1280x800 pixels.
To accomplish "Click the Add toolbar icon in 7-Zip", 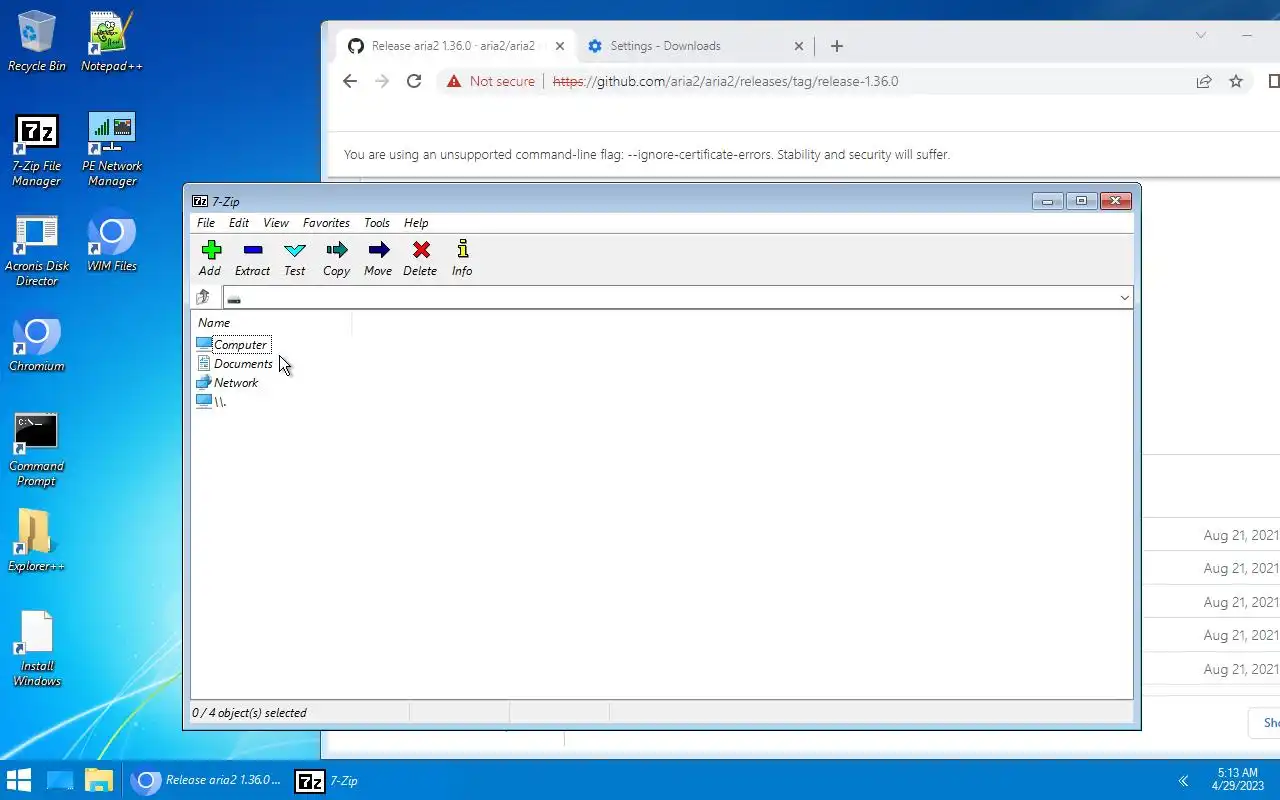I will [210, 258].
